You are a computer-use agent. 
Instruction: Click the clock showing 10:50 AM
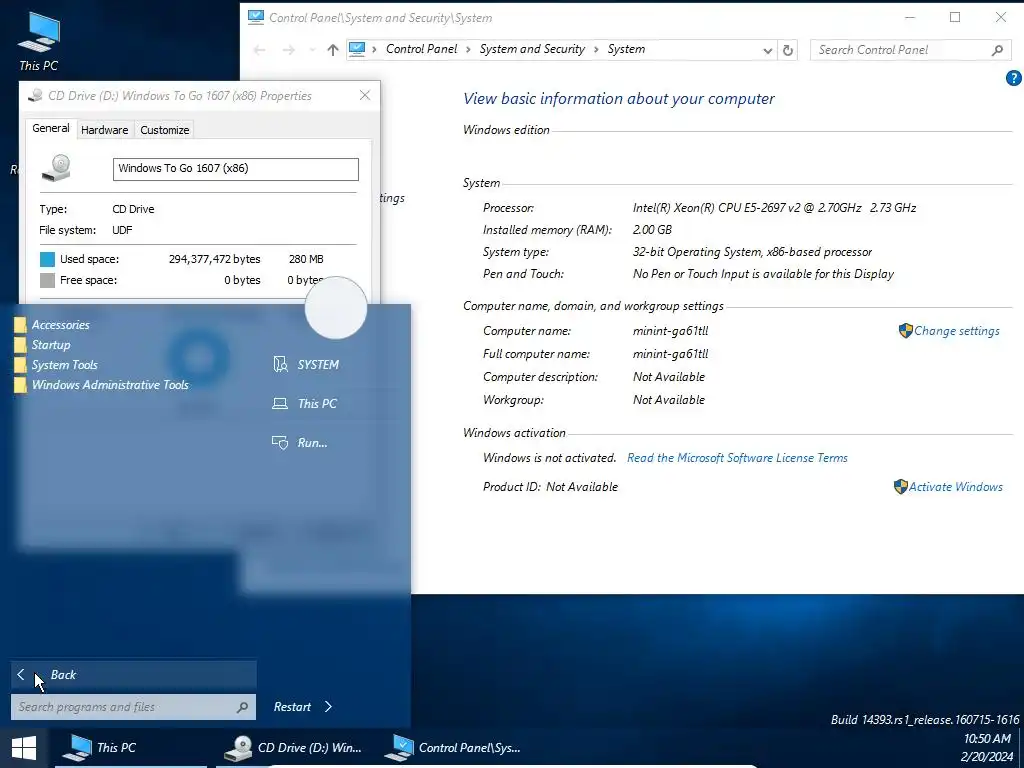(x=987, y=739)
